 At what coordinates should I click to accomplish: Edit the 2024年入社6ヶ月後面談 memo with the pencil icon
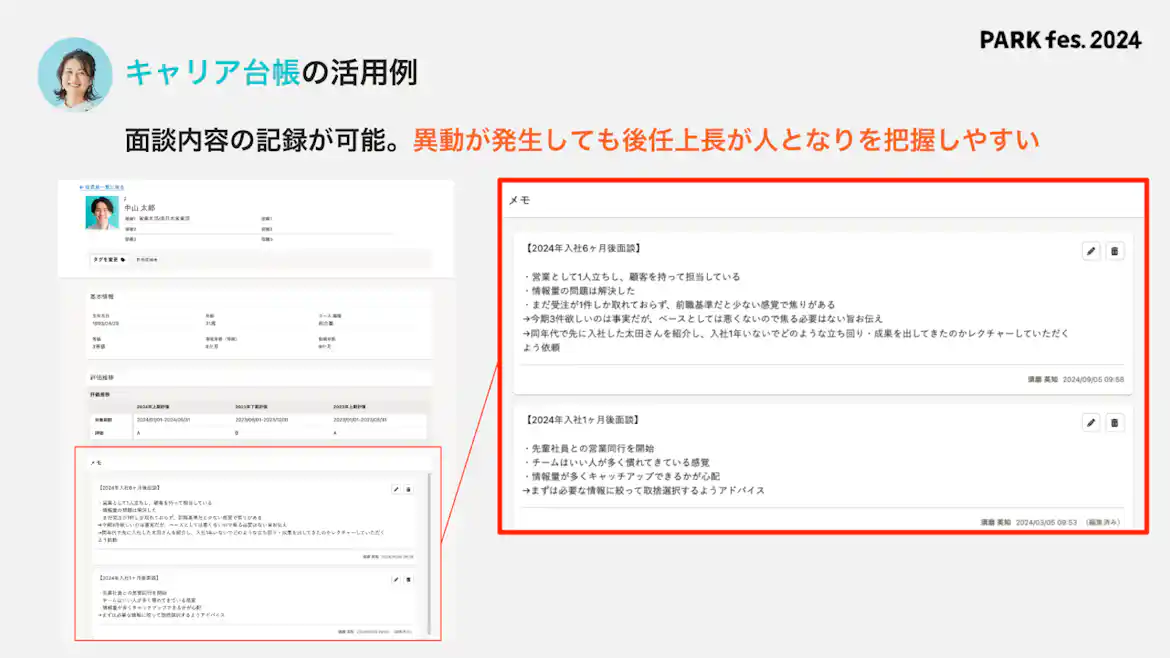point(1090,252)
